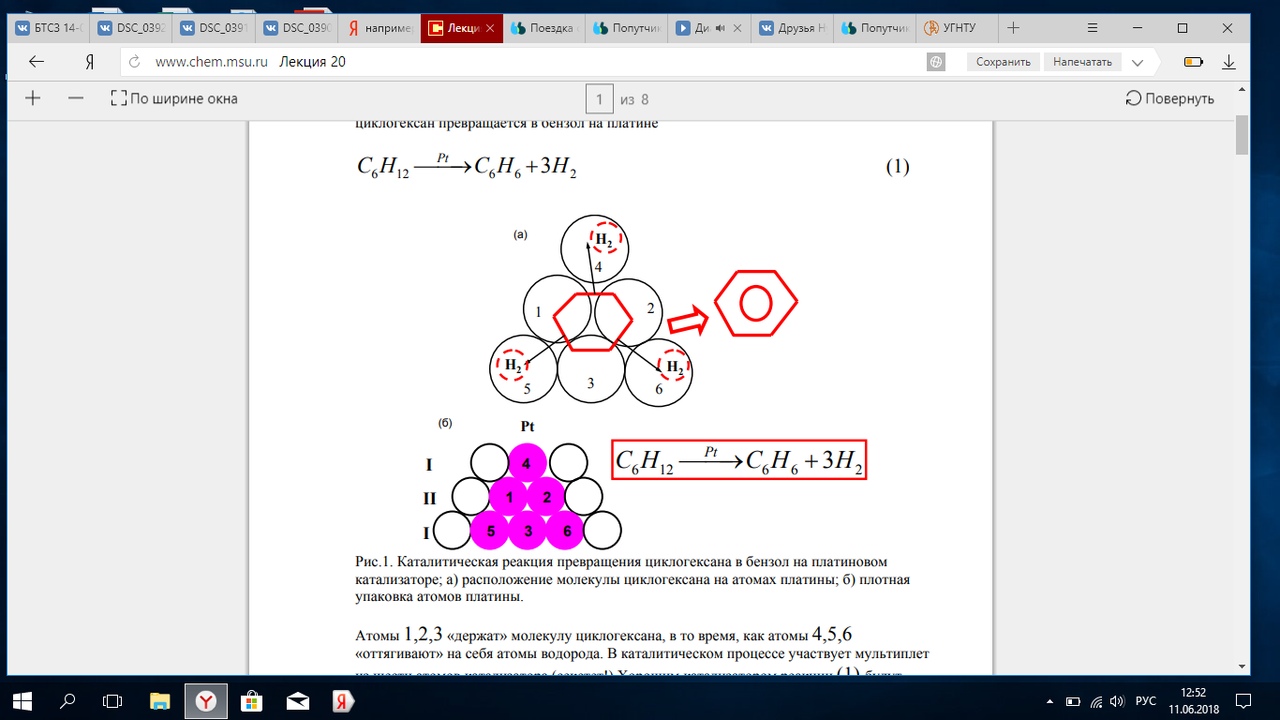The image size is (1280, 720).
Task: Open the РУС language selector
Action: coord(1146,701)
